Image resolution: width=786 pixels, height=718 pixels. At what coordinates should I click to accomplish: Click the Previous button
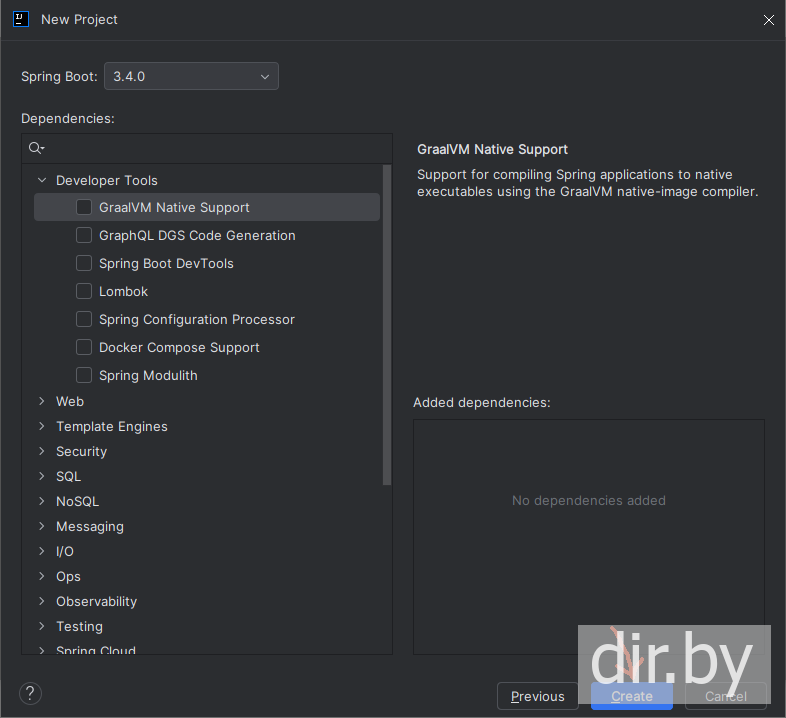point(537,696)
